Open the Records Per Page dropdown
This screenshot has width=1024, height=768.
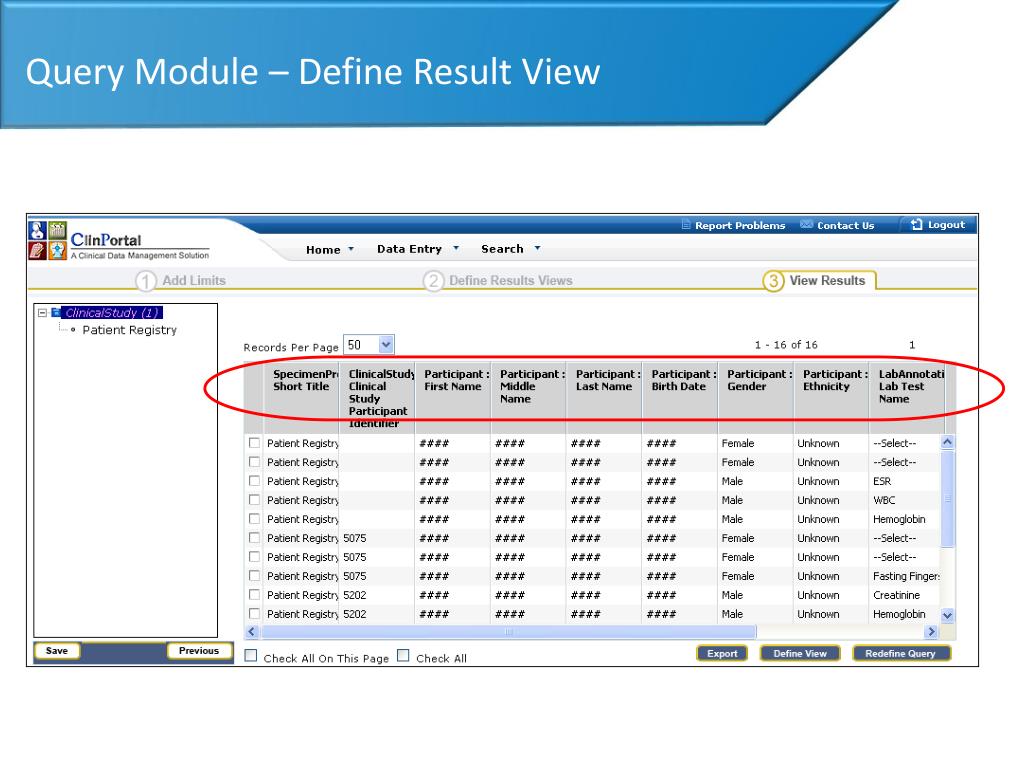pos(387,344)
